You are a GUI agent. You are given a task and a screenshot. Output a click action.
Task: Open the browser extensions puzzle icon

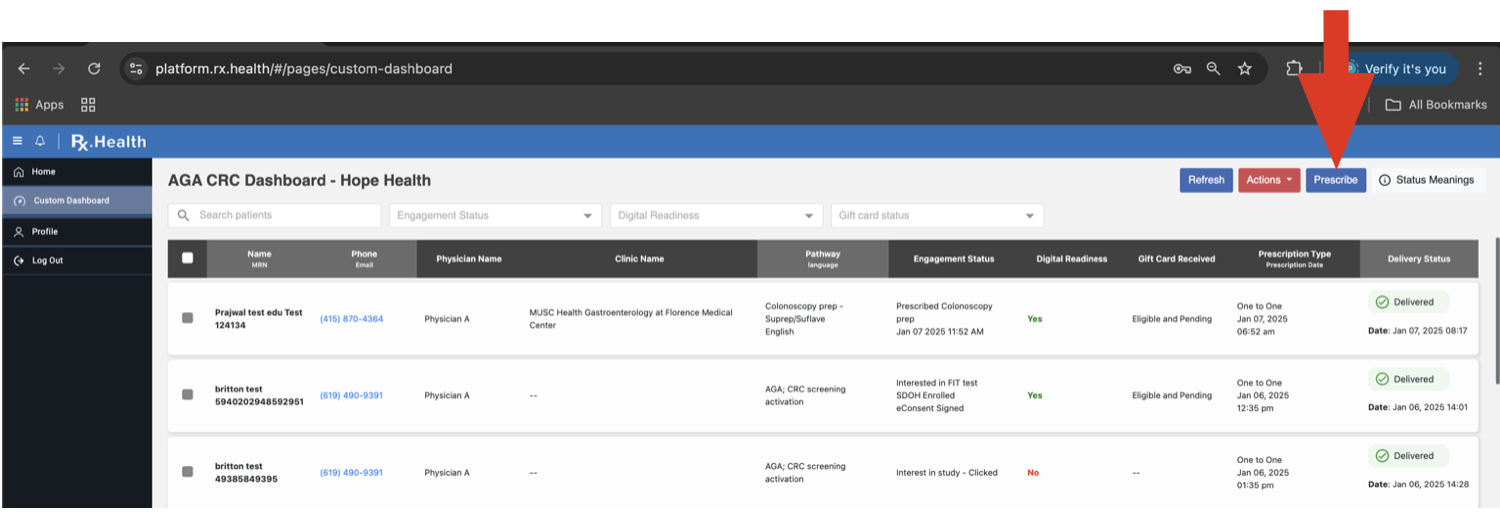(x=1294, y=69)
